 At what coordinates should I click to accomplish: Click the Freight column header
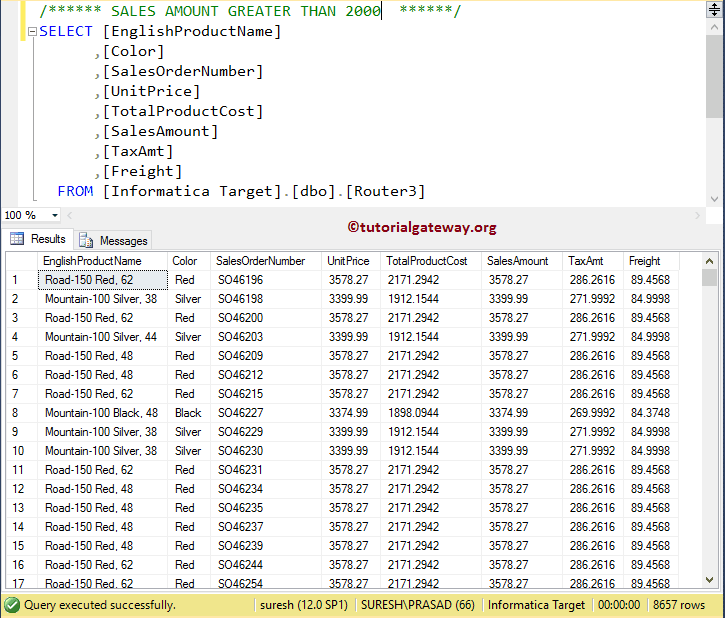tap(645, 261)
